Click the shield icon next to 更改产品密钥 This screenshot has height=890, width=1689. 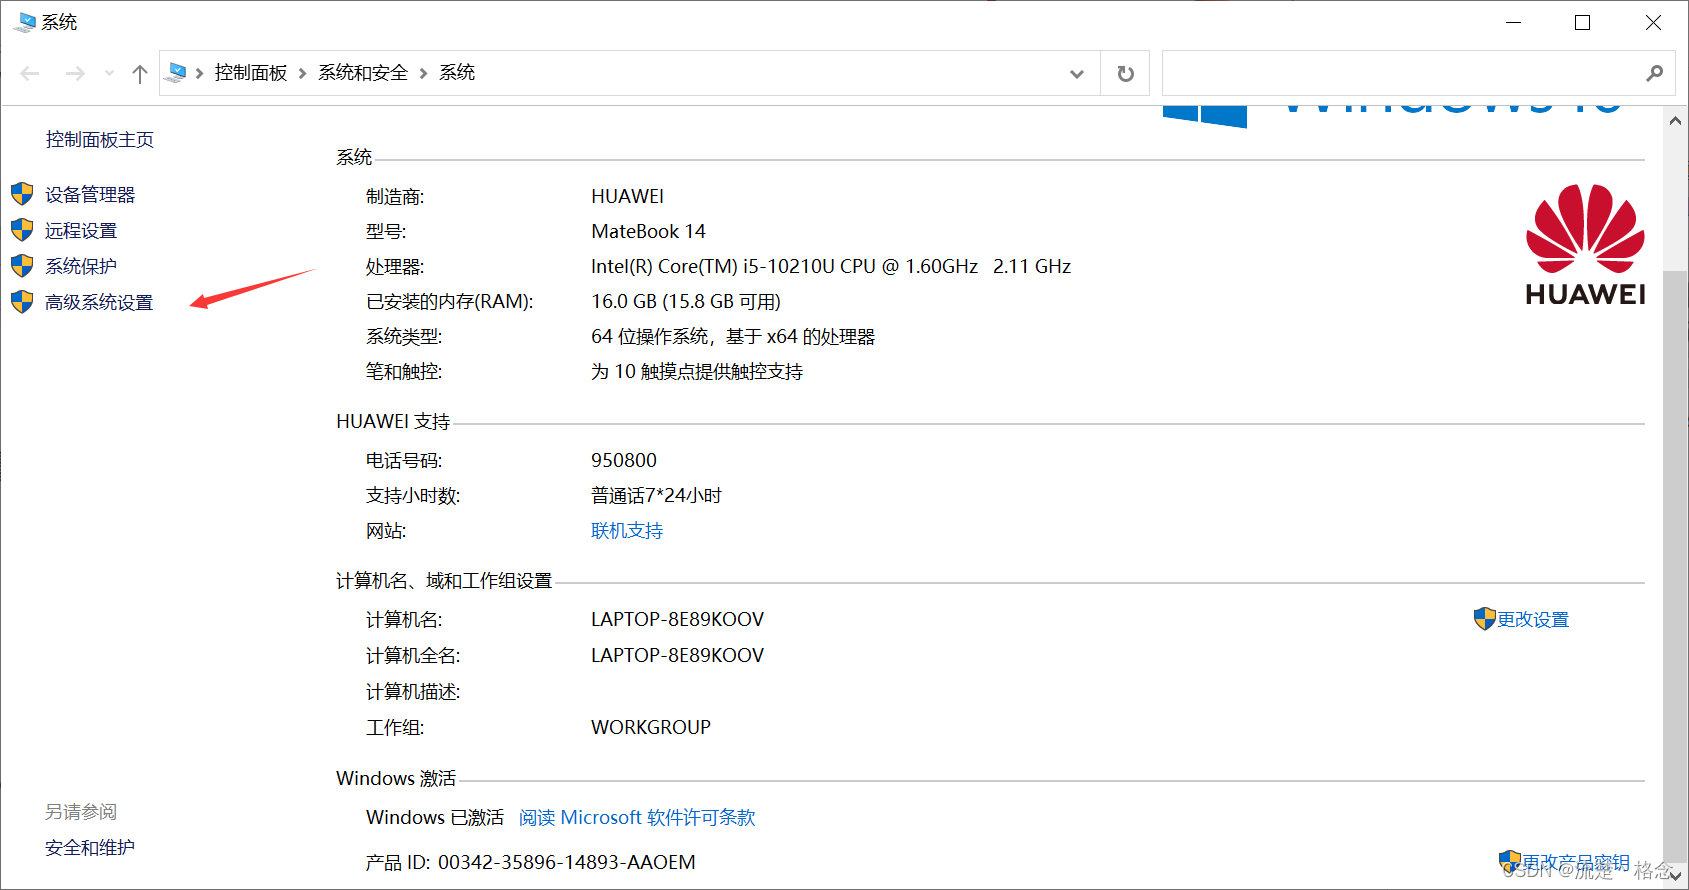tap(1510, 861)
